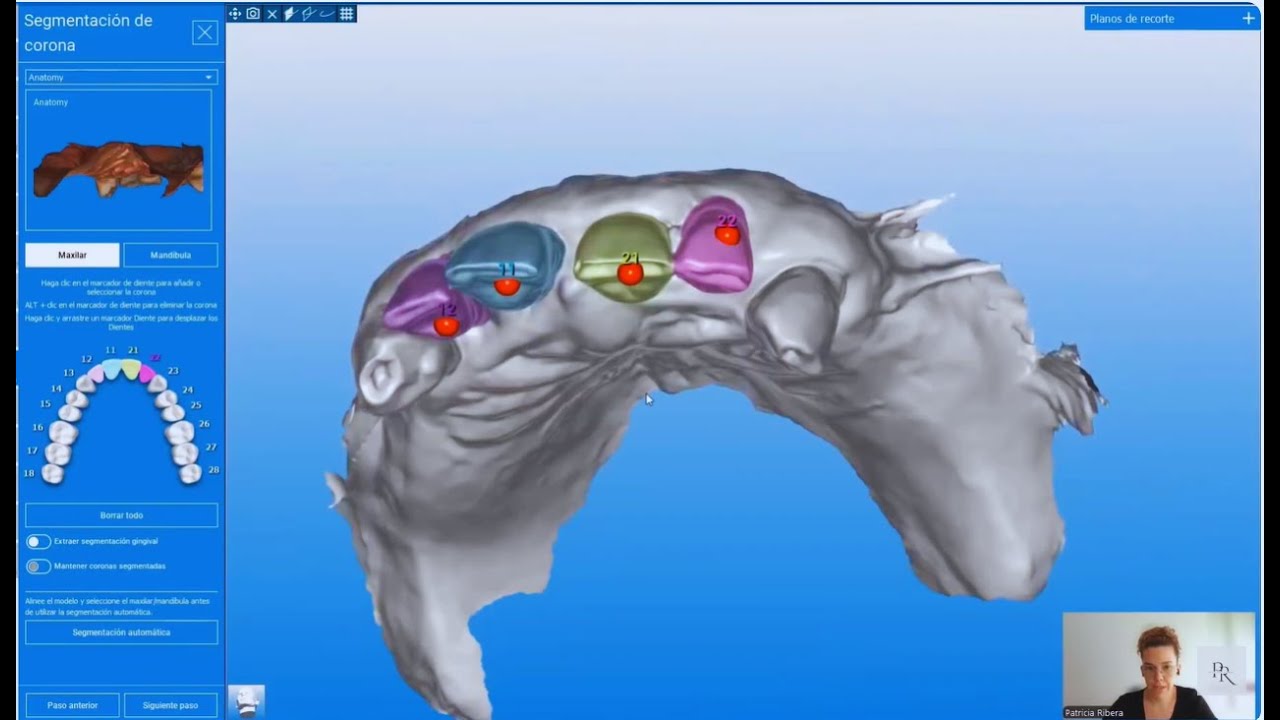Select the freehand curve tool
The height and width of the screenshot is (720, 1280).
327,14
